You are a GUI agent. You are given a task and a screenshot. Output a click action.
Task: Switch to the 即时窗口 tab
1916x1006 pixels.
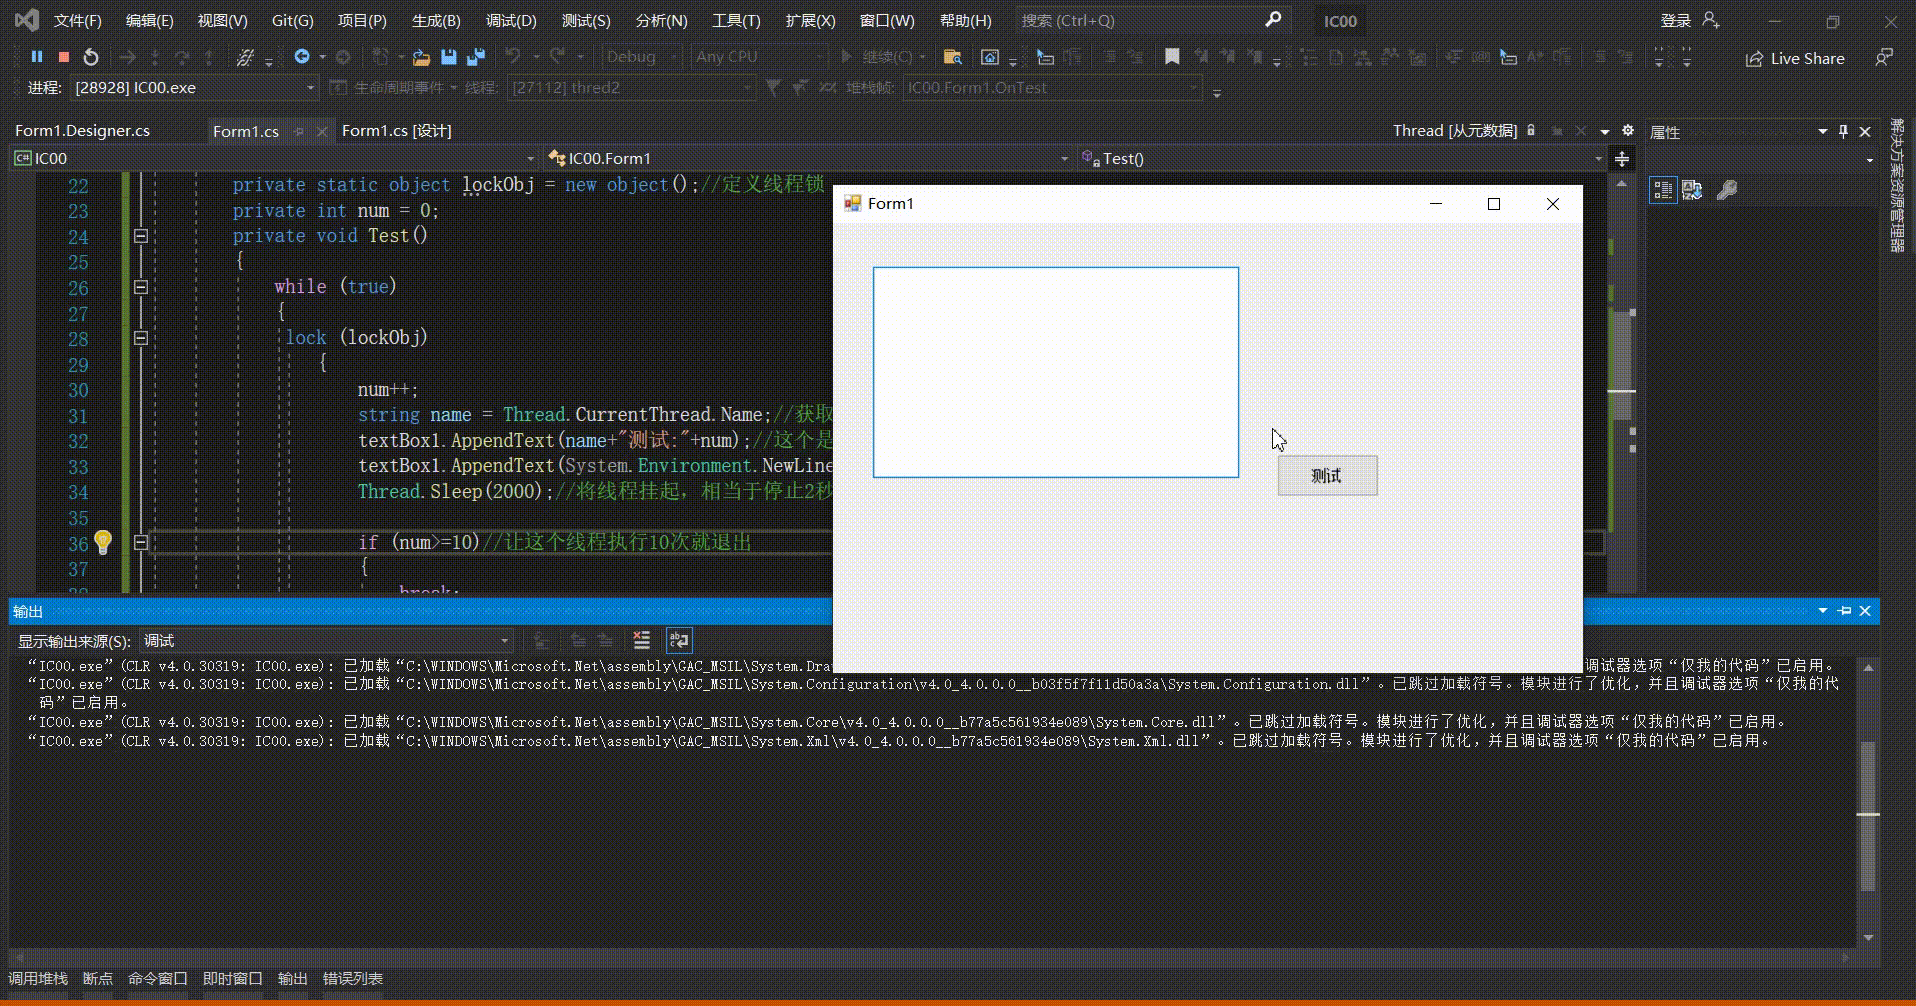[233, 979]
